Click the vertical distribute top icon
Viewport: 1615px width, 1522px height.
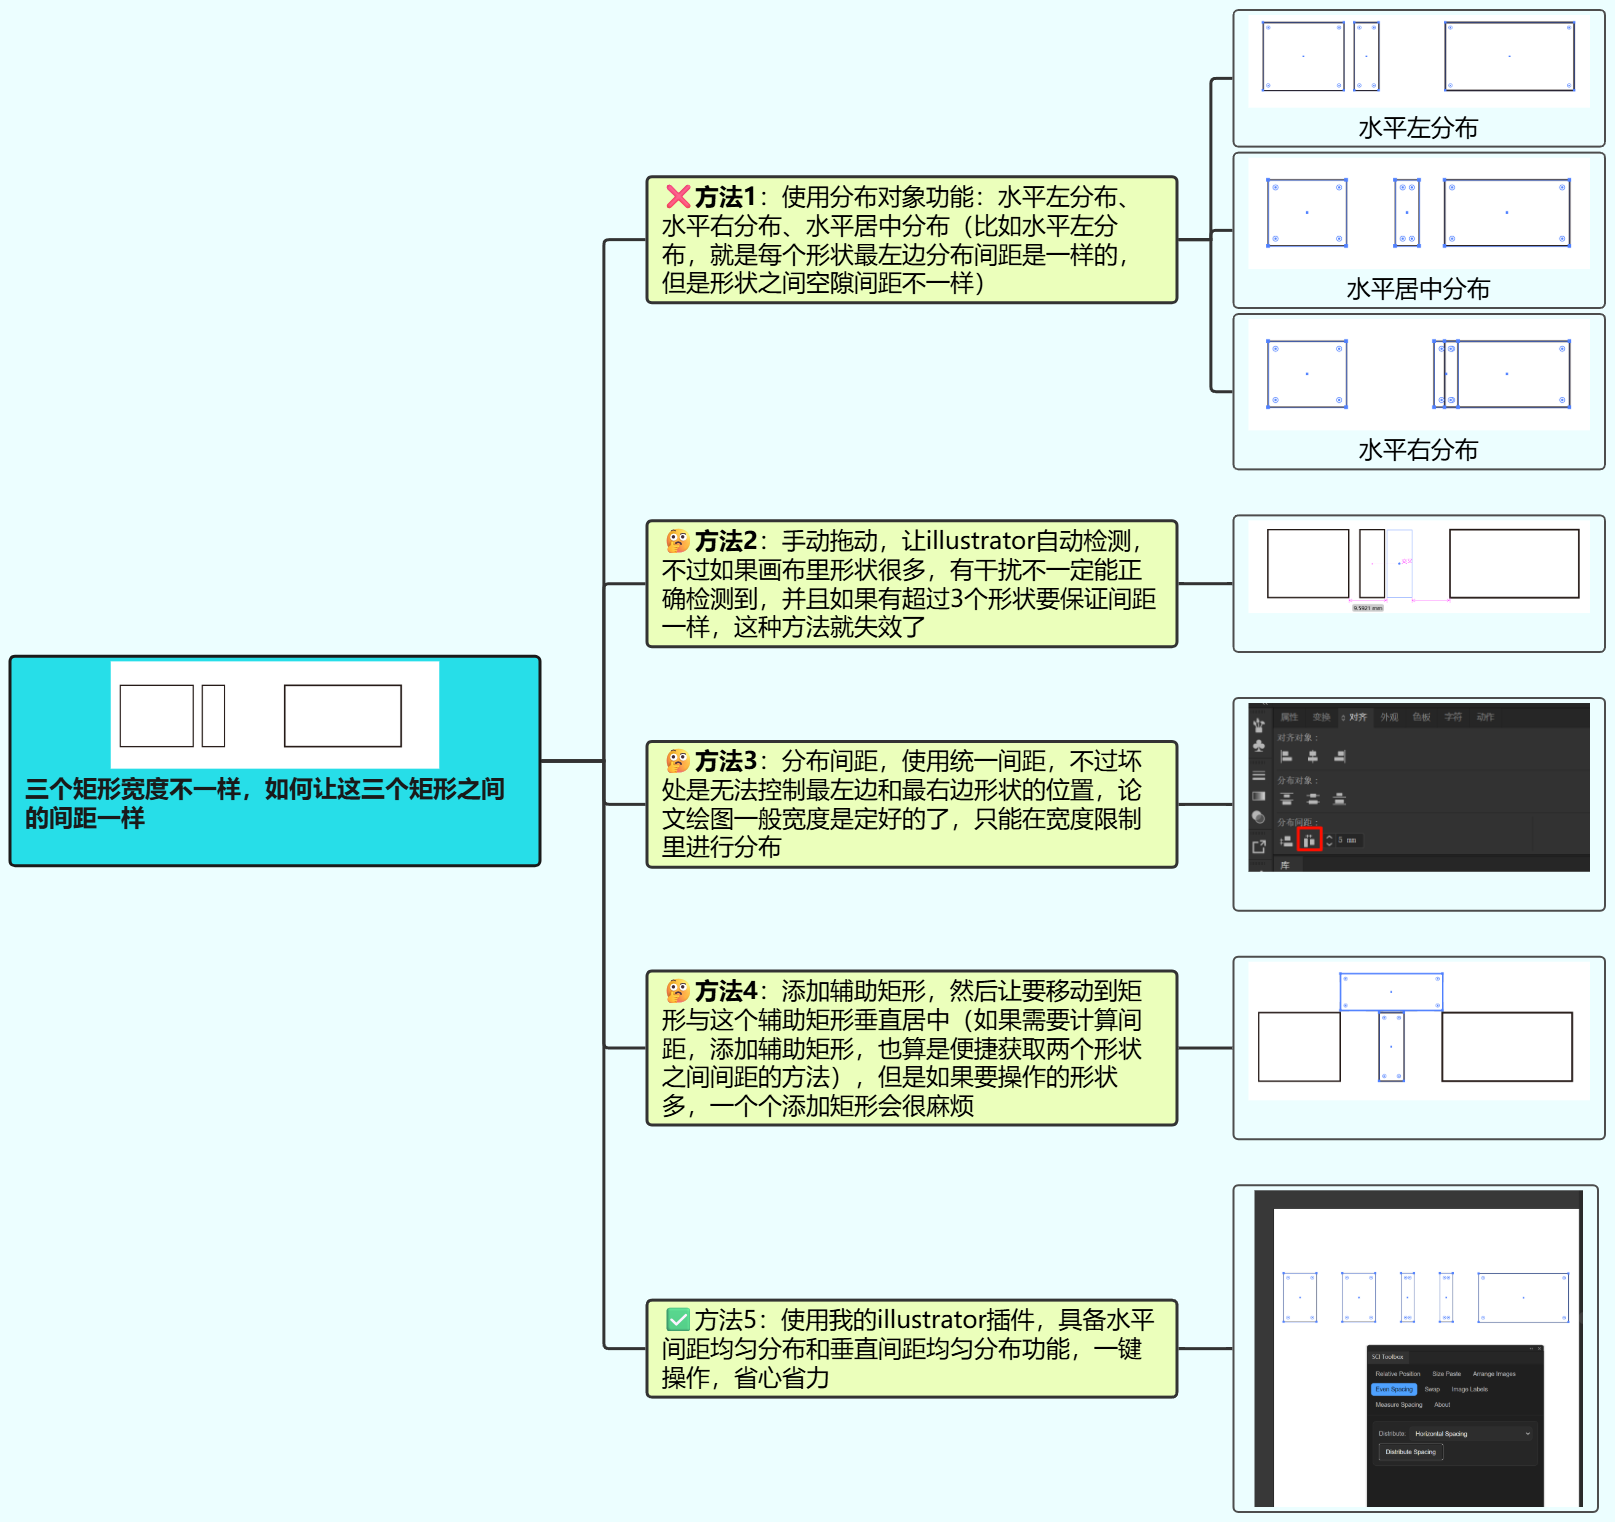tap(1287, 799)
